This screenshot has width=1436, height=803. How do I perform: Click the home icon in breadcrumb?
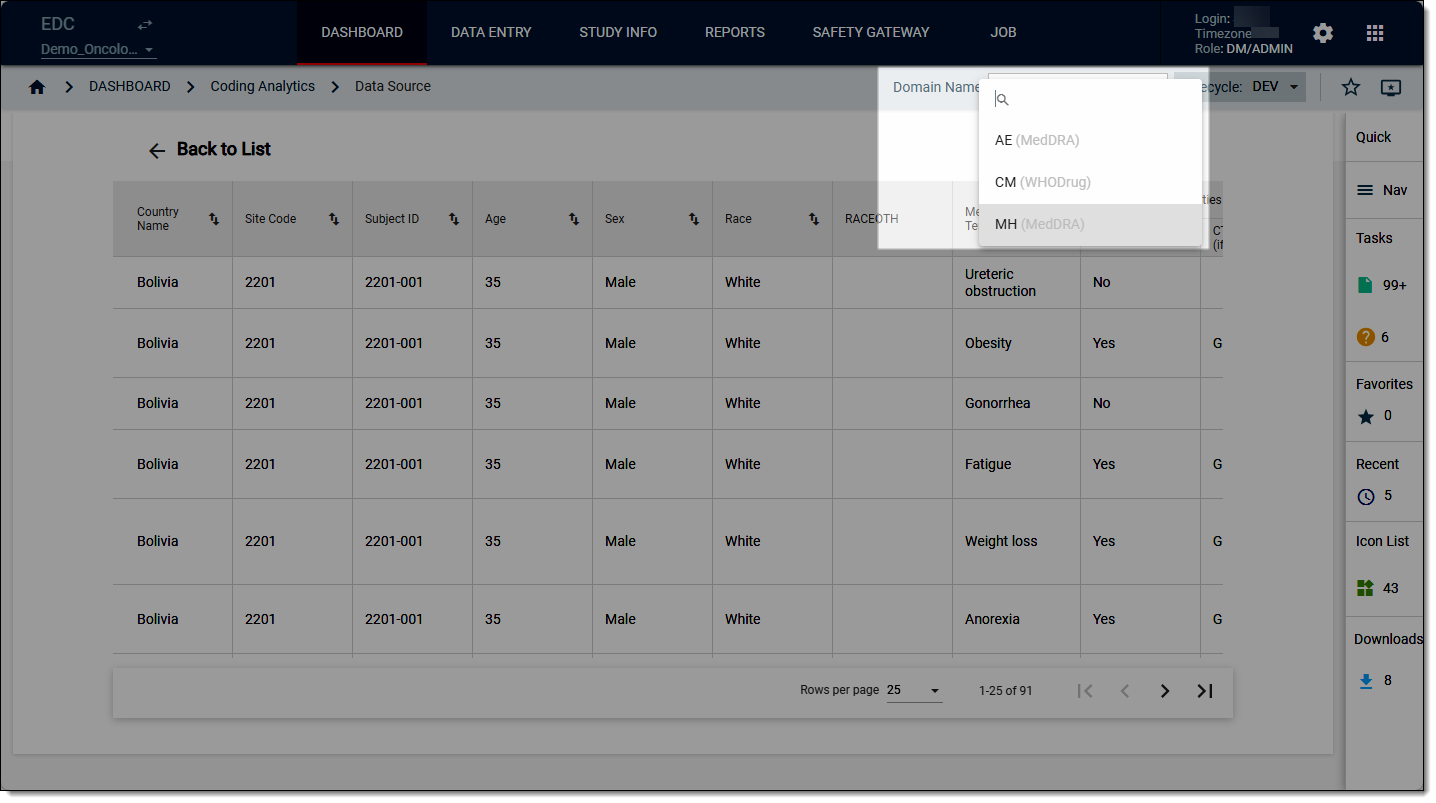(37, 87)
